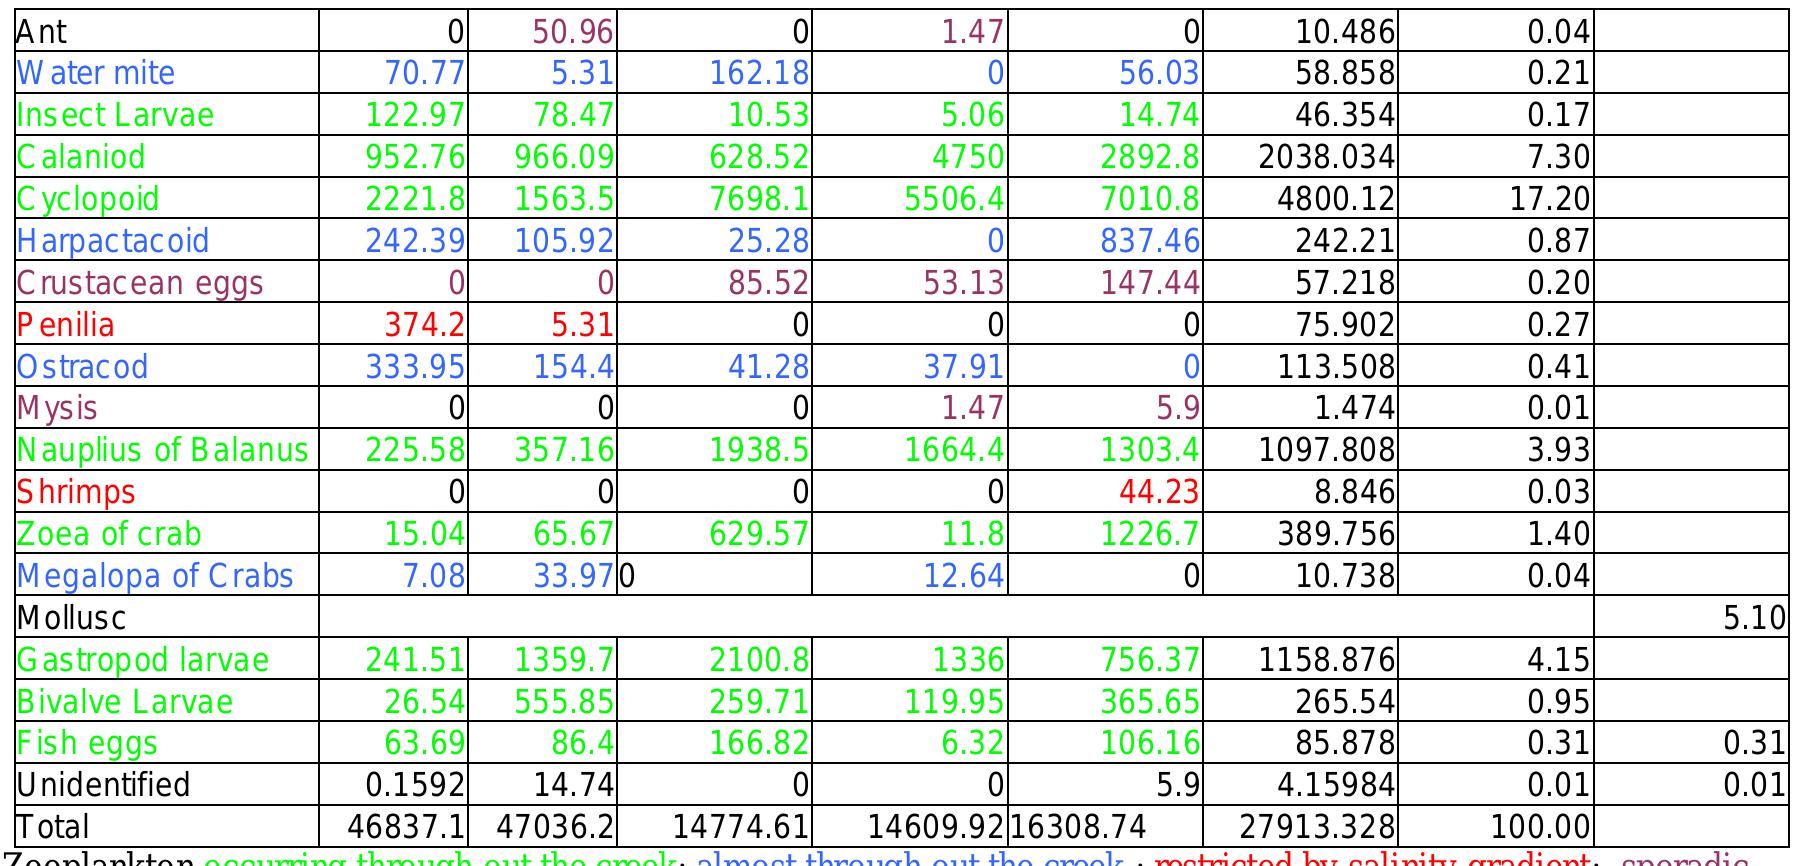Select the Gastropod larvae value 2100.8

coord(758,661)
